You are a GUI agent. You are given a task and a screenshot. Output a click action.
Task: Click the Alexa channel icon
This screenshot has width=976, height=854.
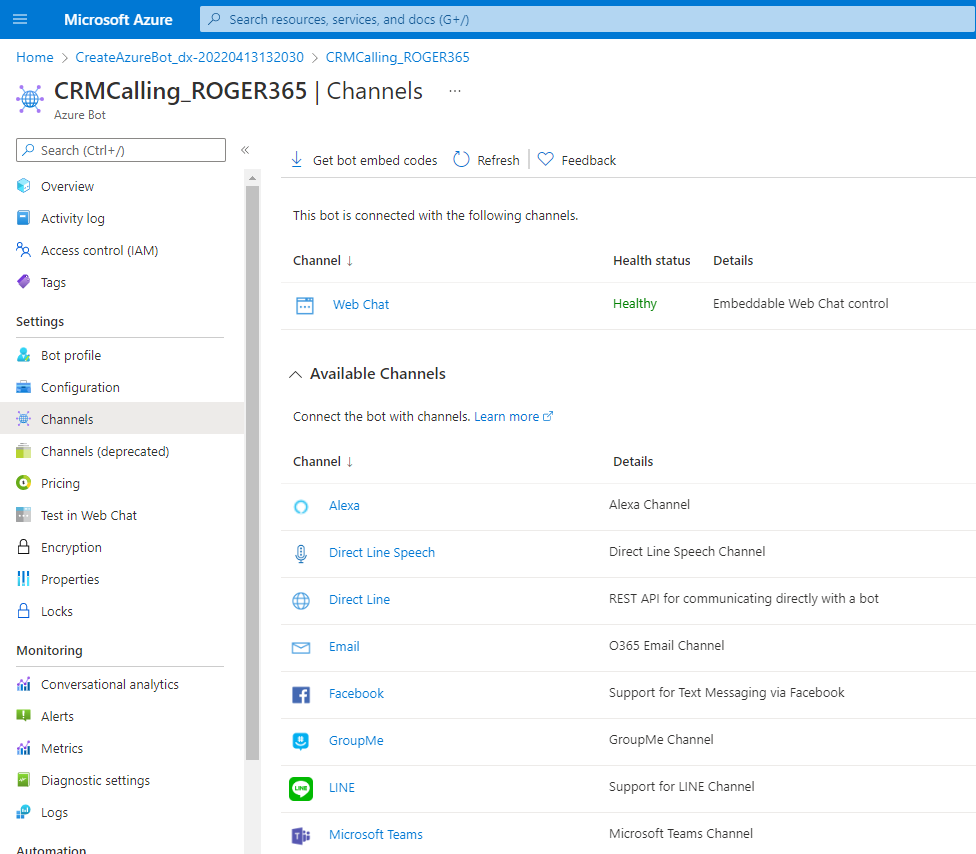301,506
